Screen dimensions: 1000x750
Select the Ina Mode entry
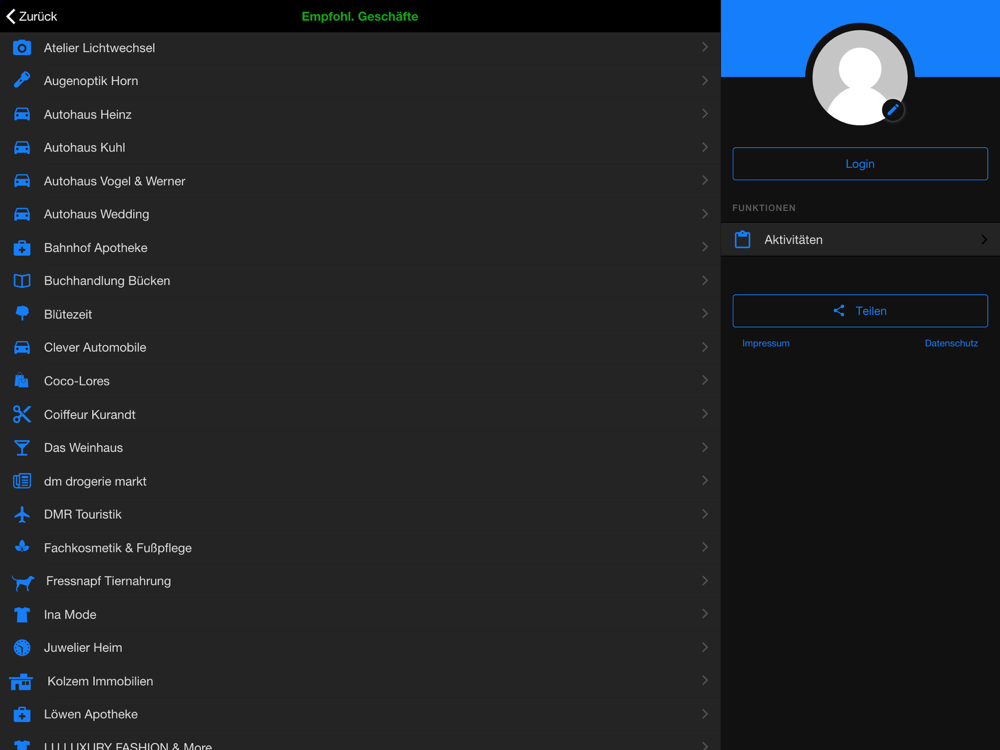pos(360,615)
